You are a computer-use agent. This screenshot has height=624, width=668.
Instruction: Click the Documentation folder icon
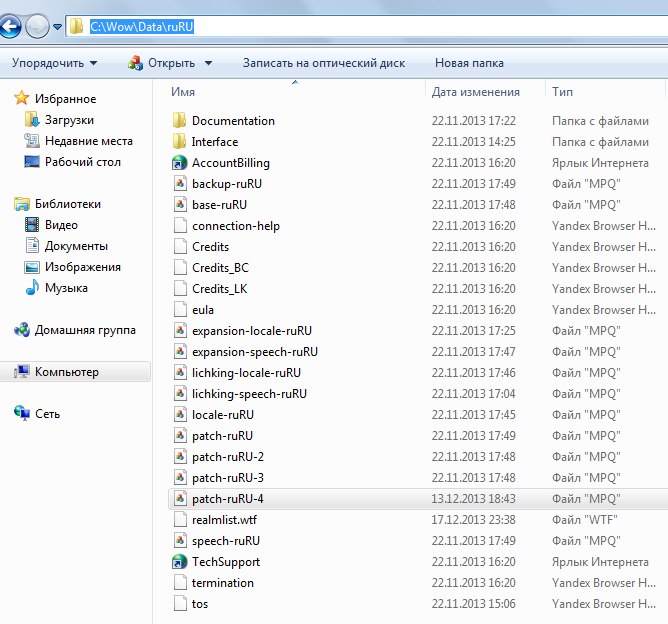coord(180,120)
